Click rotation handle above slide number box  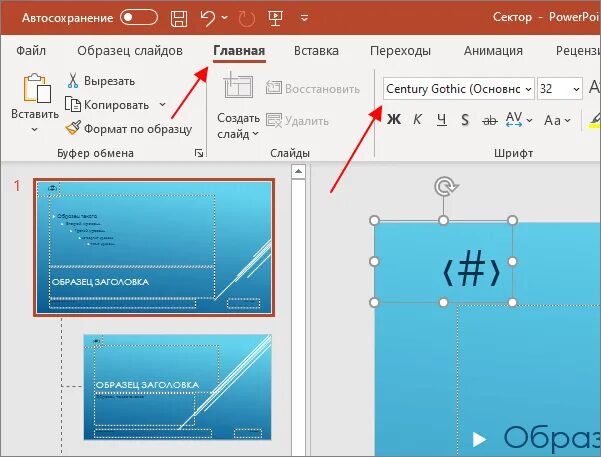tap(445, 187)
